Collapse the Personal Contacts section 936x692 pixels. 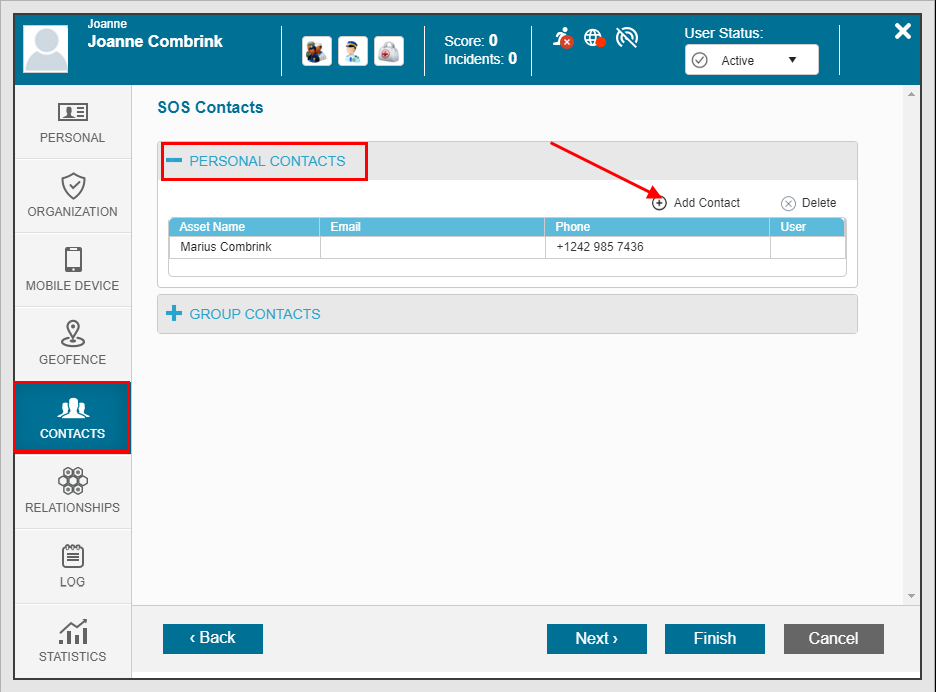(x=174, y=161)
